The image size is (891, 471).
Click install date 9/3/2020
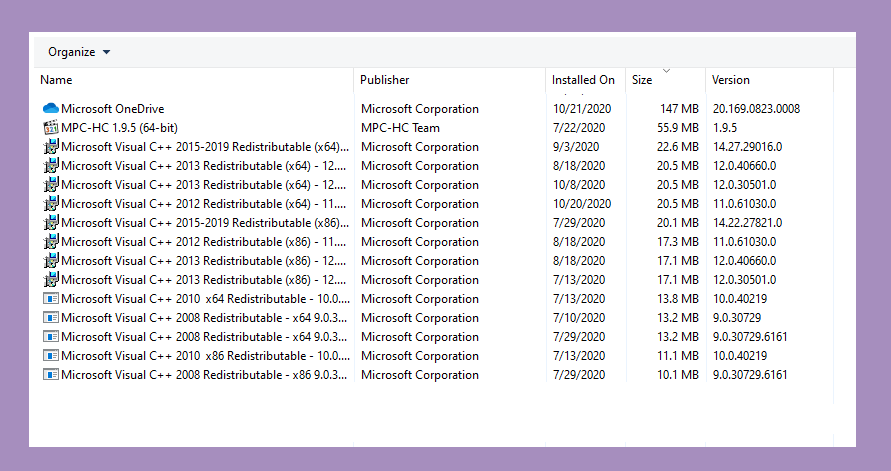tap(576, 147)
